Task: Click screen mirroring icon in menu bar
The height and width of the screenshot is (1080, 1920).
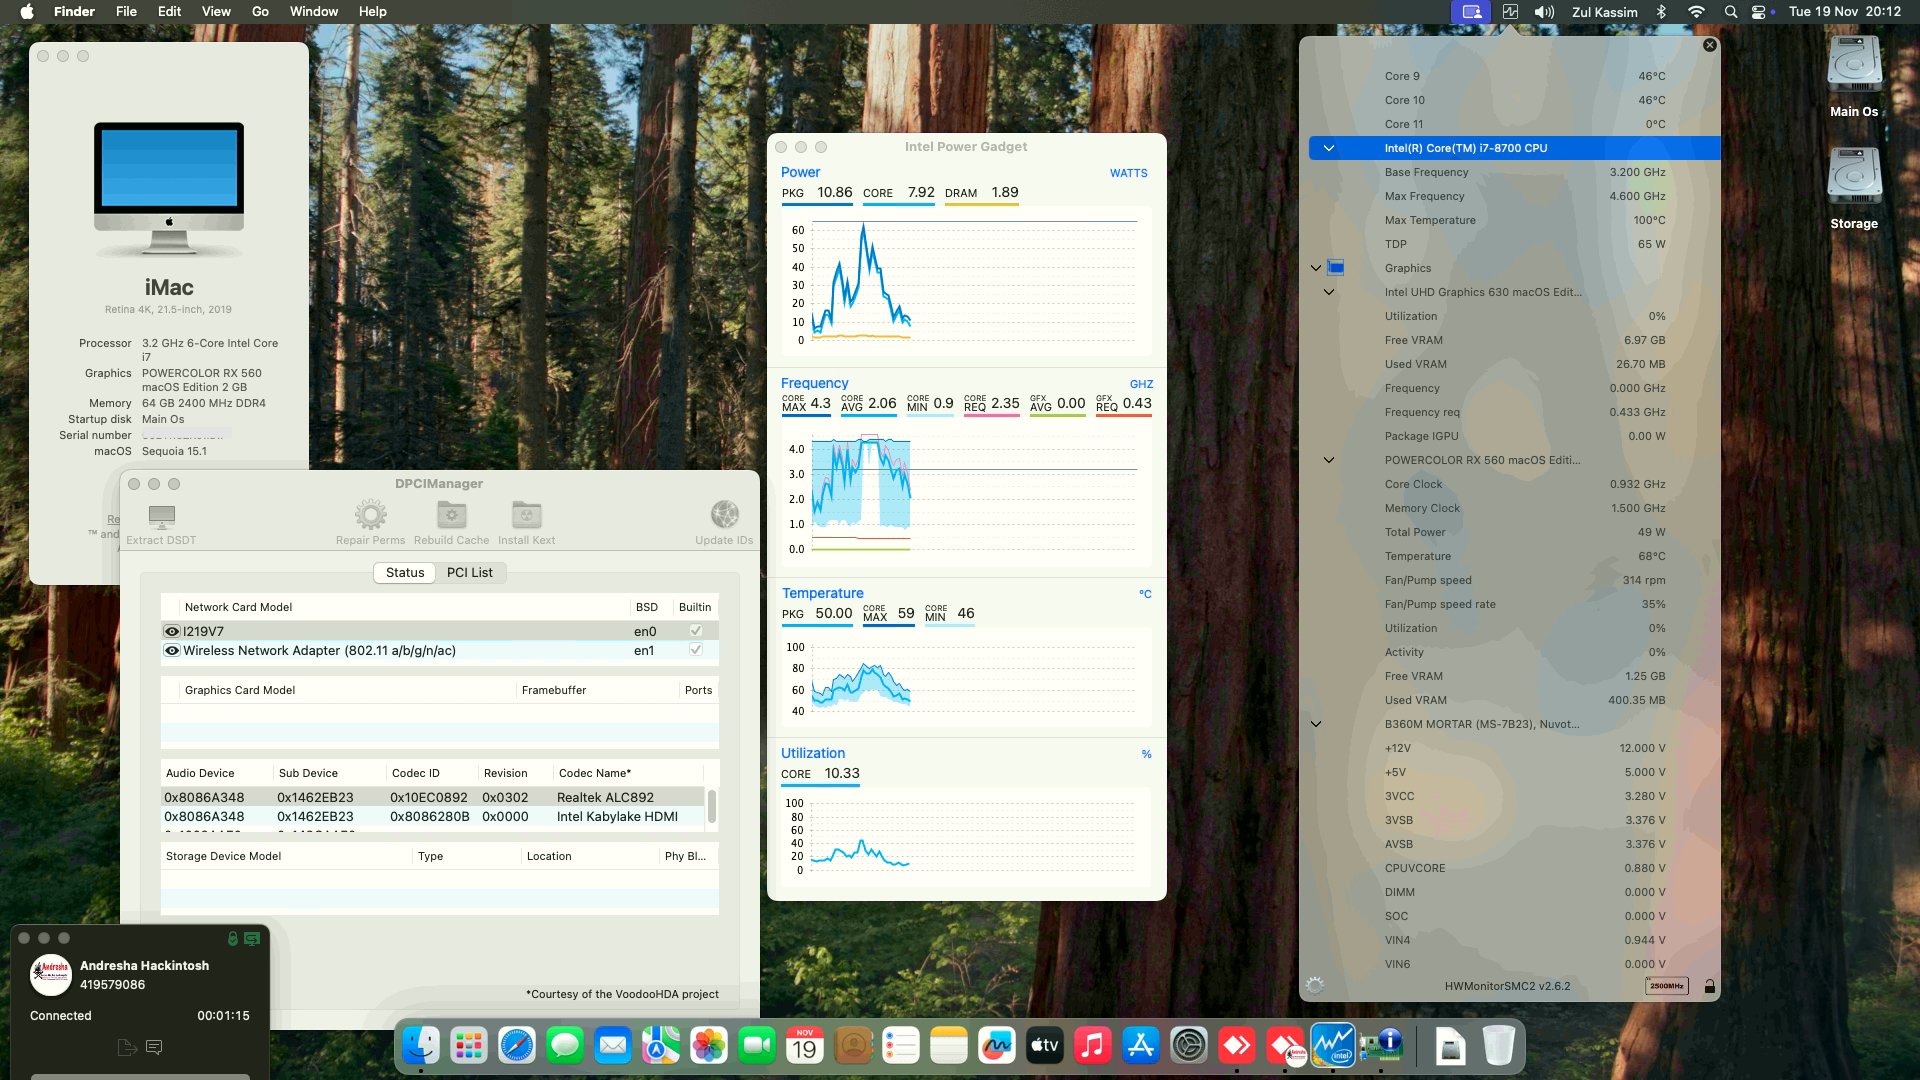Action: 1471,12
